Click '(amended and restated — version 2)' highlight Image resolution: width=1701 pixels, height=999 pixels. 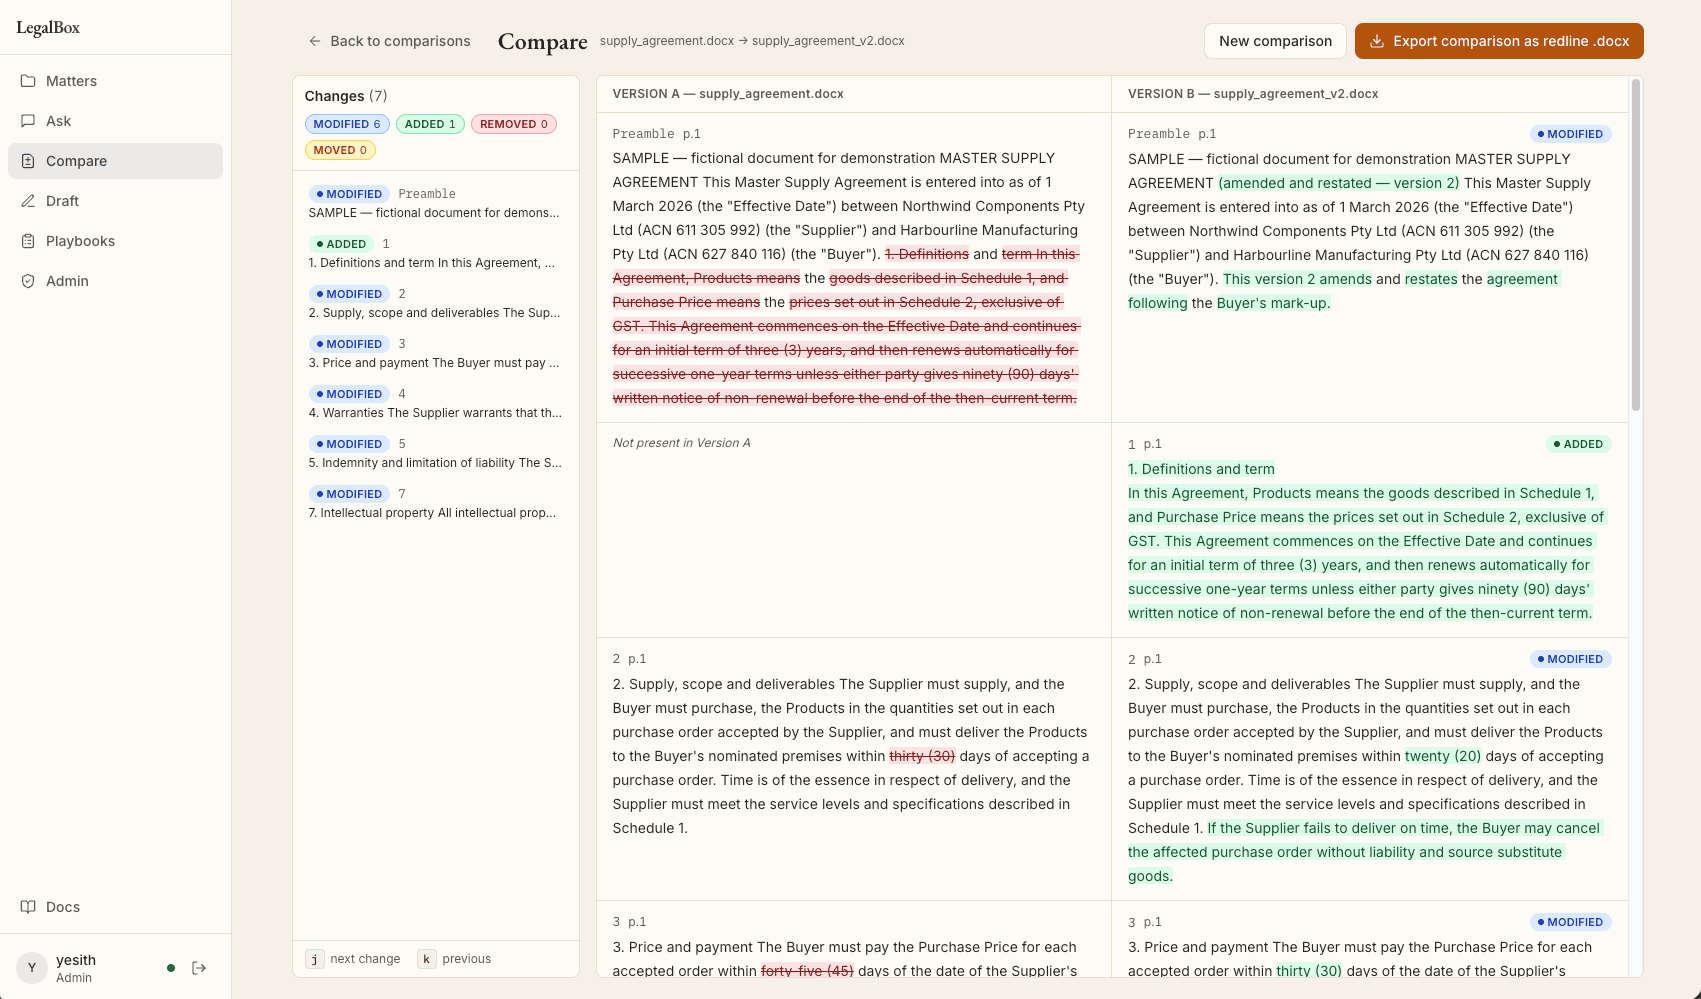(x=1339, y=183)
